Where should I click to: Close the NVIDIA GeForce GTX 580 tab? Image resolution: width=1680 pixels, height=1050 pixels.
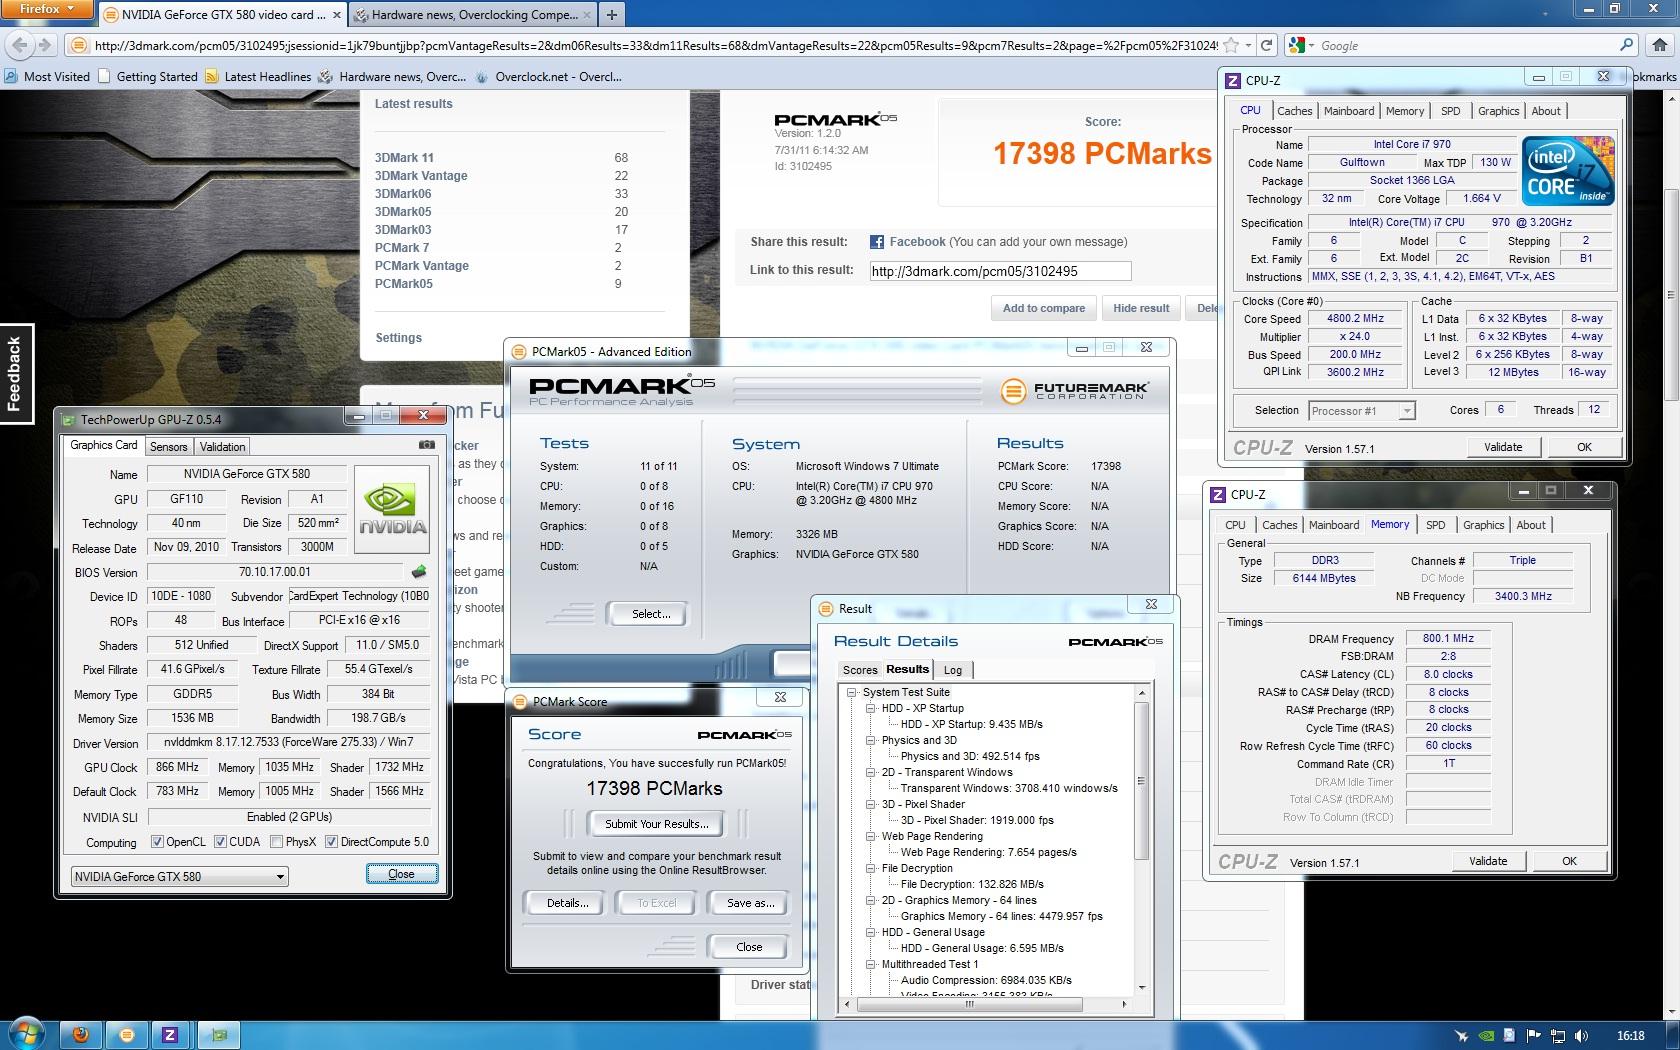pos(335,15)
